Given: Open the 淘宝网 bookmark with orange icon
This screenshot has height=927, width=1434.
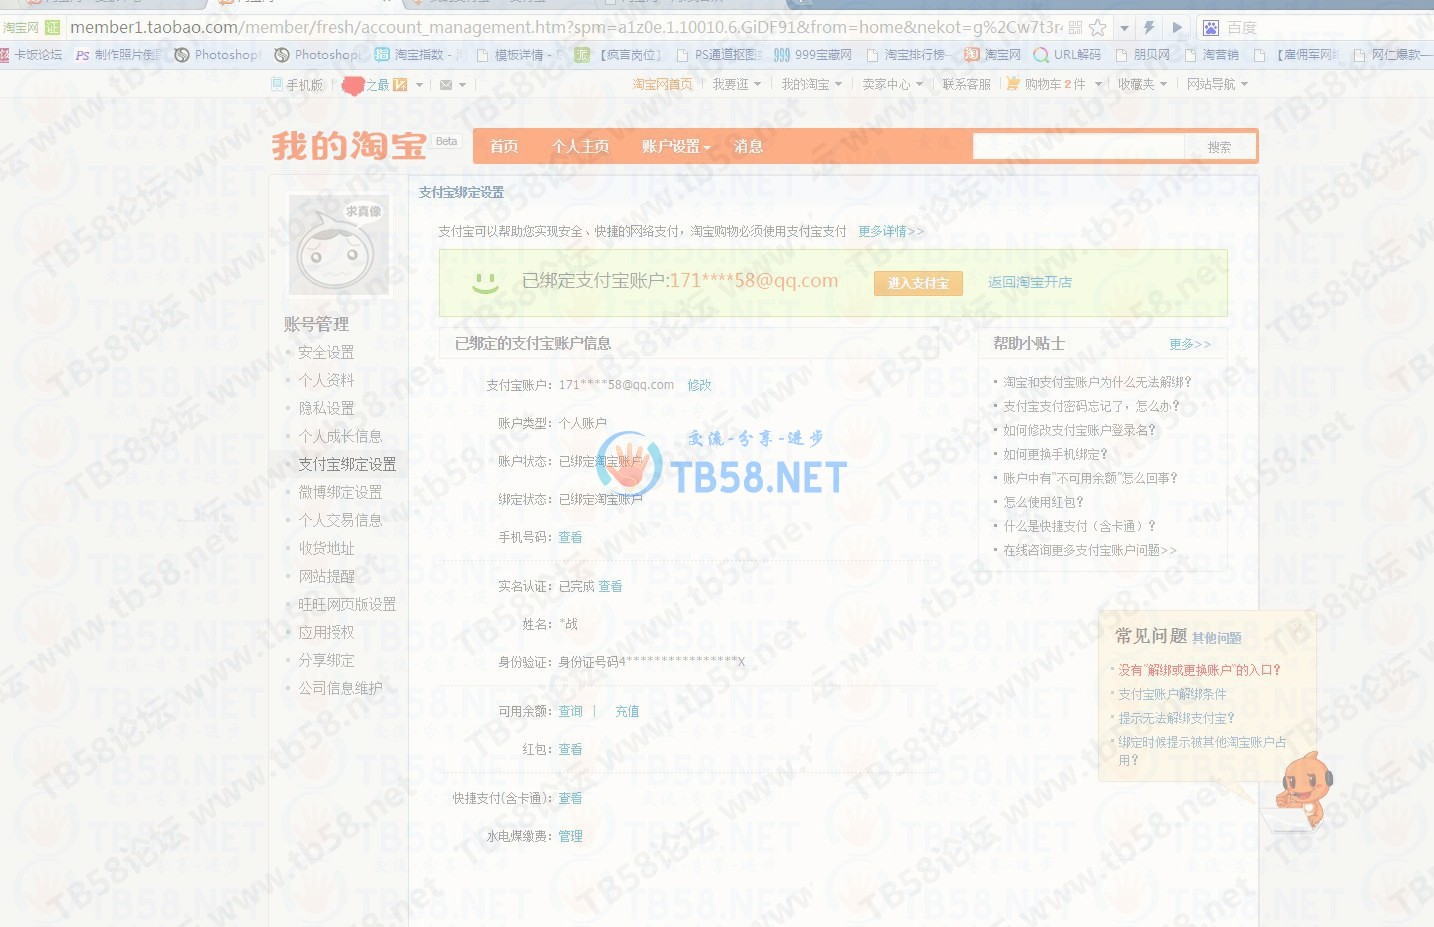Looking at the screenshot, I should (x=993, y=55).
